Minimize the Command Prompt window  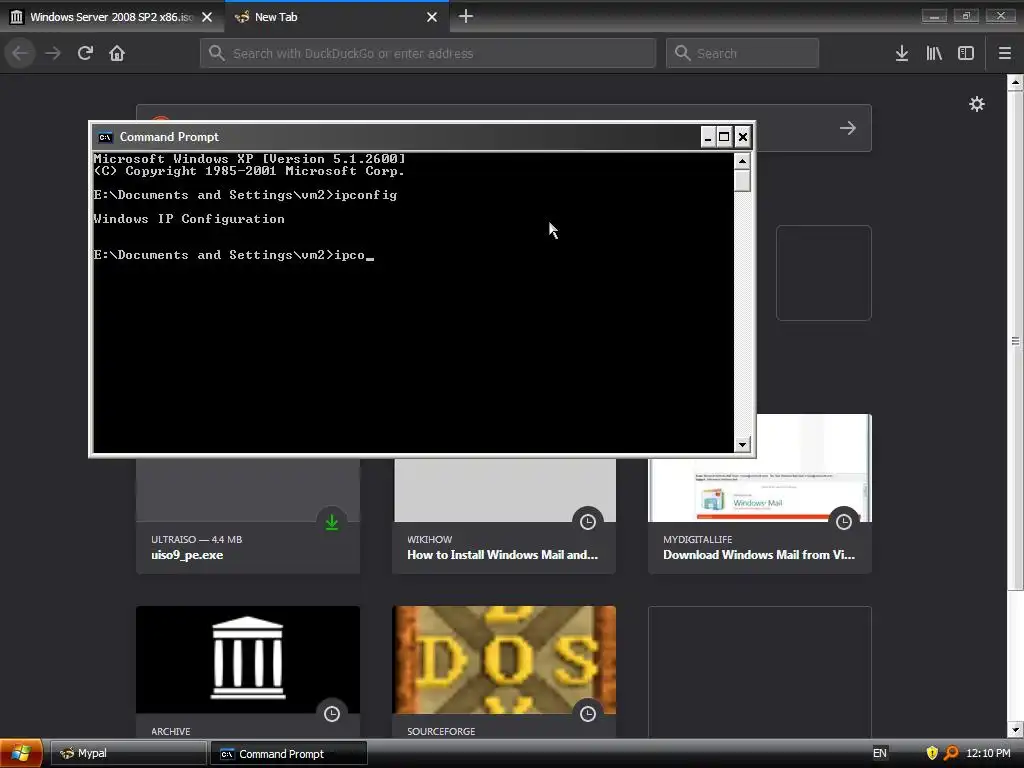click(708, 137)
